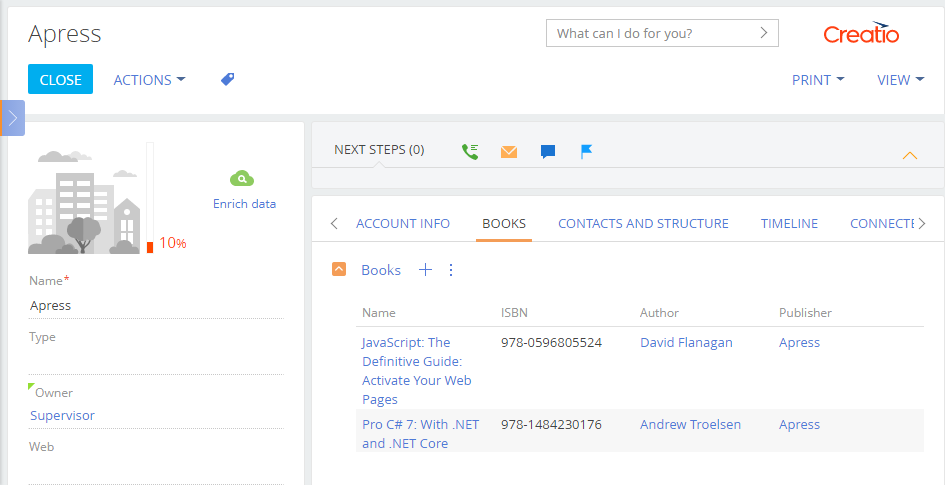This screenshot has width=945, height=485.
Task: Open author Andrew Troelsen
Action: click(x=690, y=424)
